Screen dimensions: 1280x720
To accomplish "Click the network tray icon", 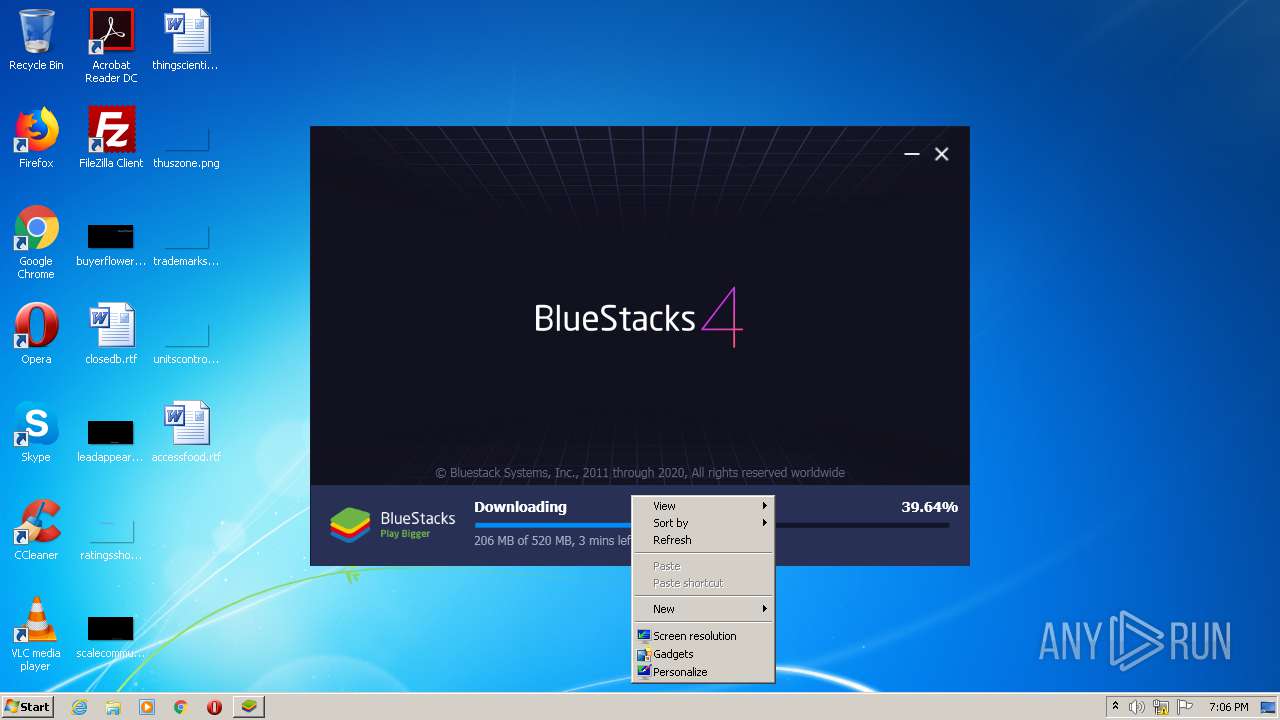I will click(1161, 707).
